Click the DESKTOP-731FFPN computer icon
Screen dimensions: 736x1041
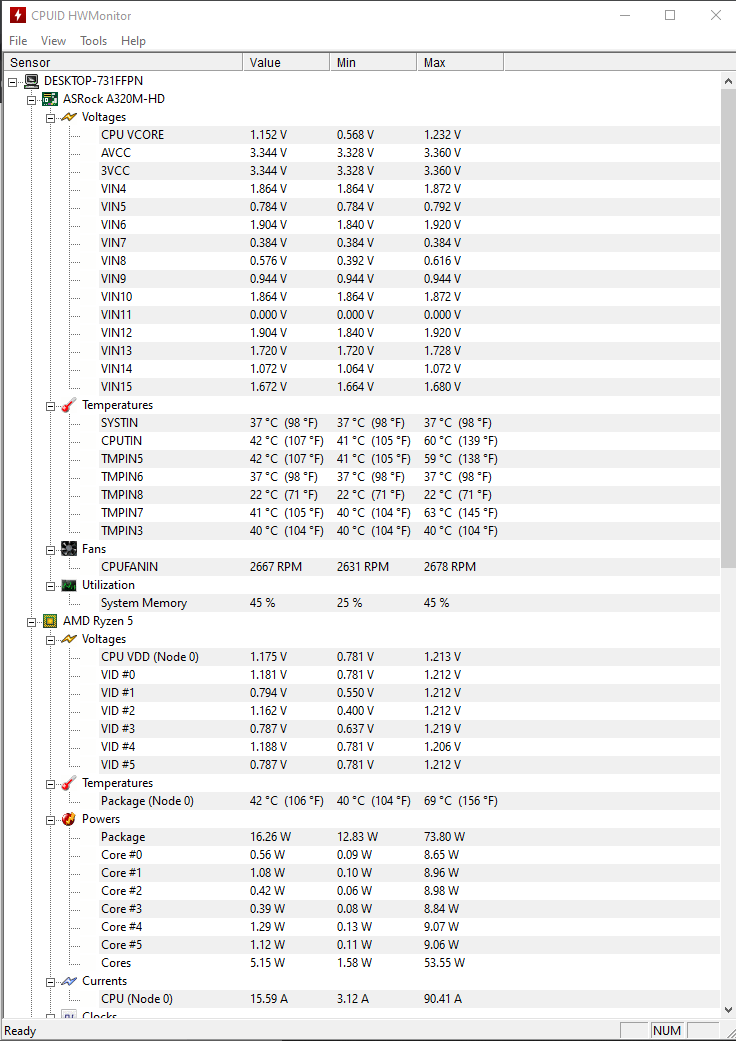(x=31, y=81)
